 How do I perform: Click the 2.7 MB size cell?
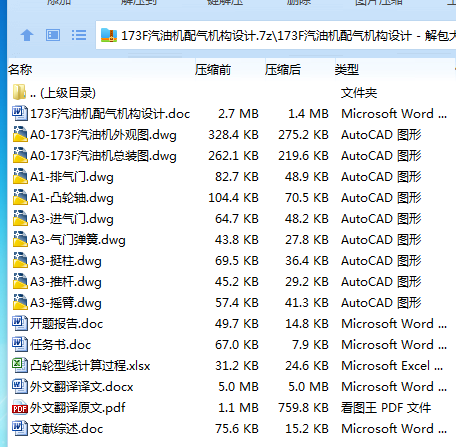(x=238, y=114)
